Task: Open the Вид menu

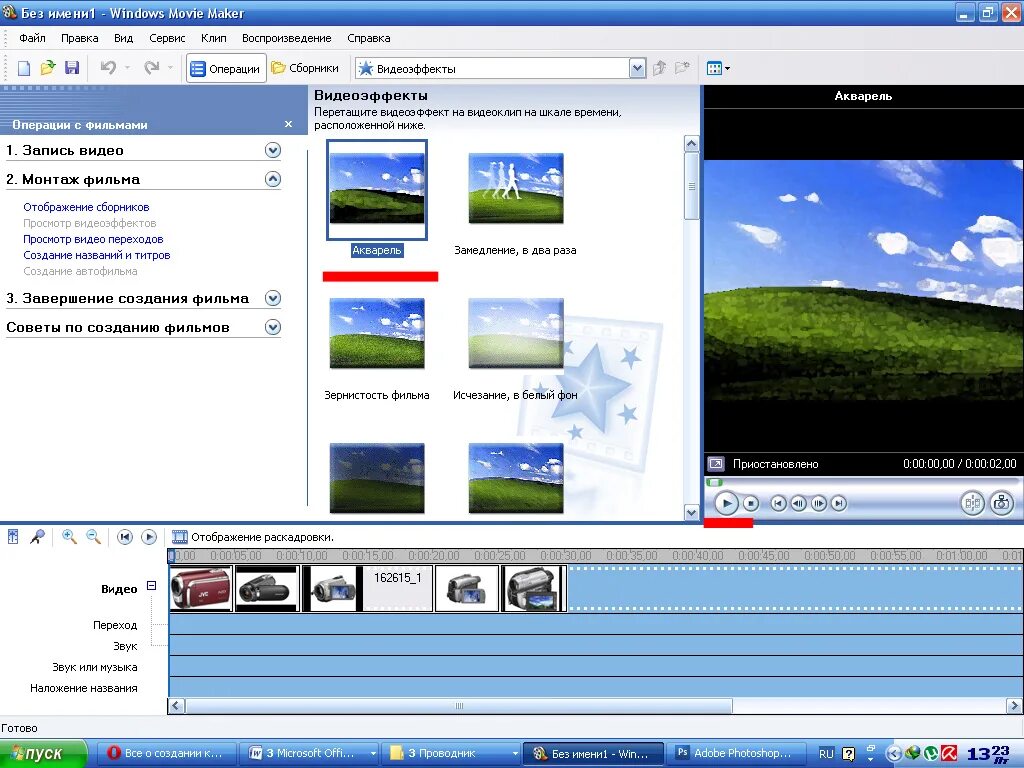Action: pyautogui.click(x=123, y=38)
